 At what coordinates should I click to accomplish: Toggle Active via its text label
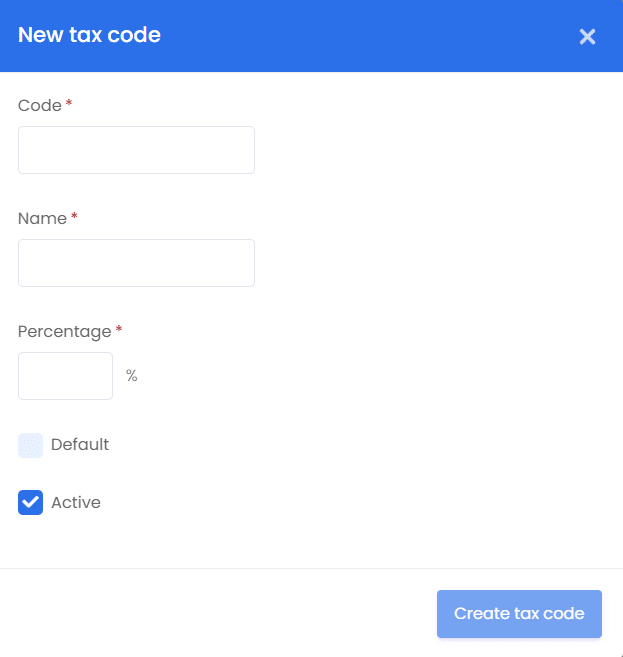[76, 502]
